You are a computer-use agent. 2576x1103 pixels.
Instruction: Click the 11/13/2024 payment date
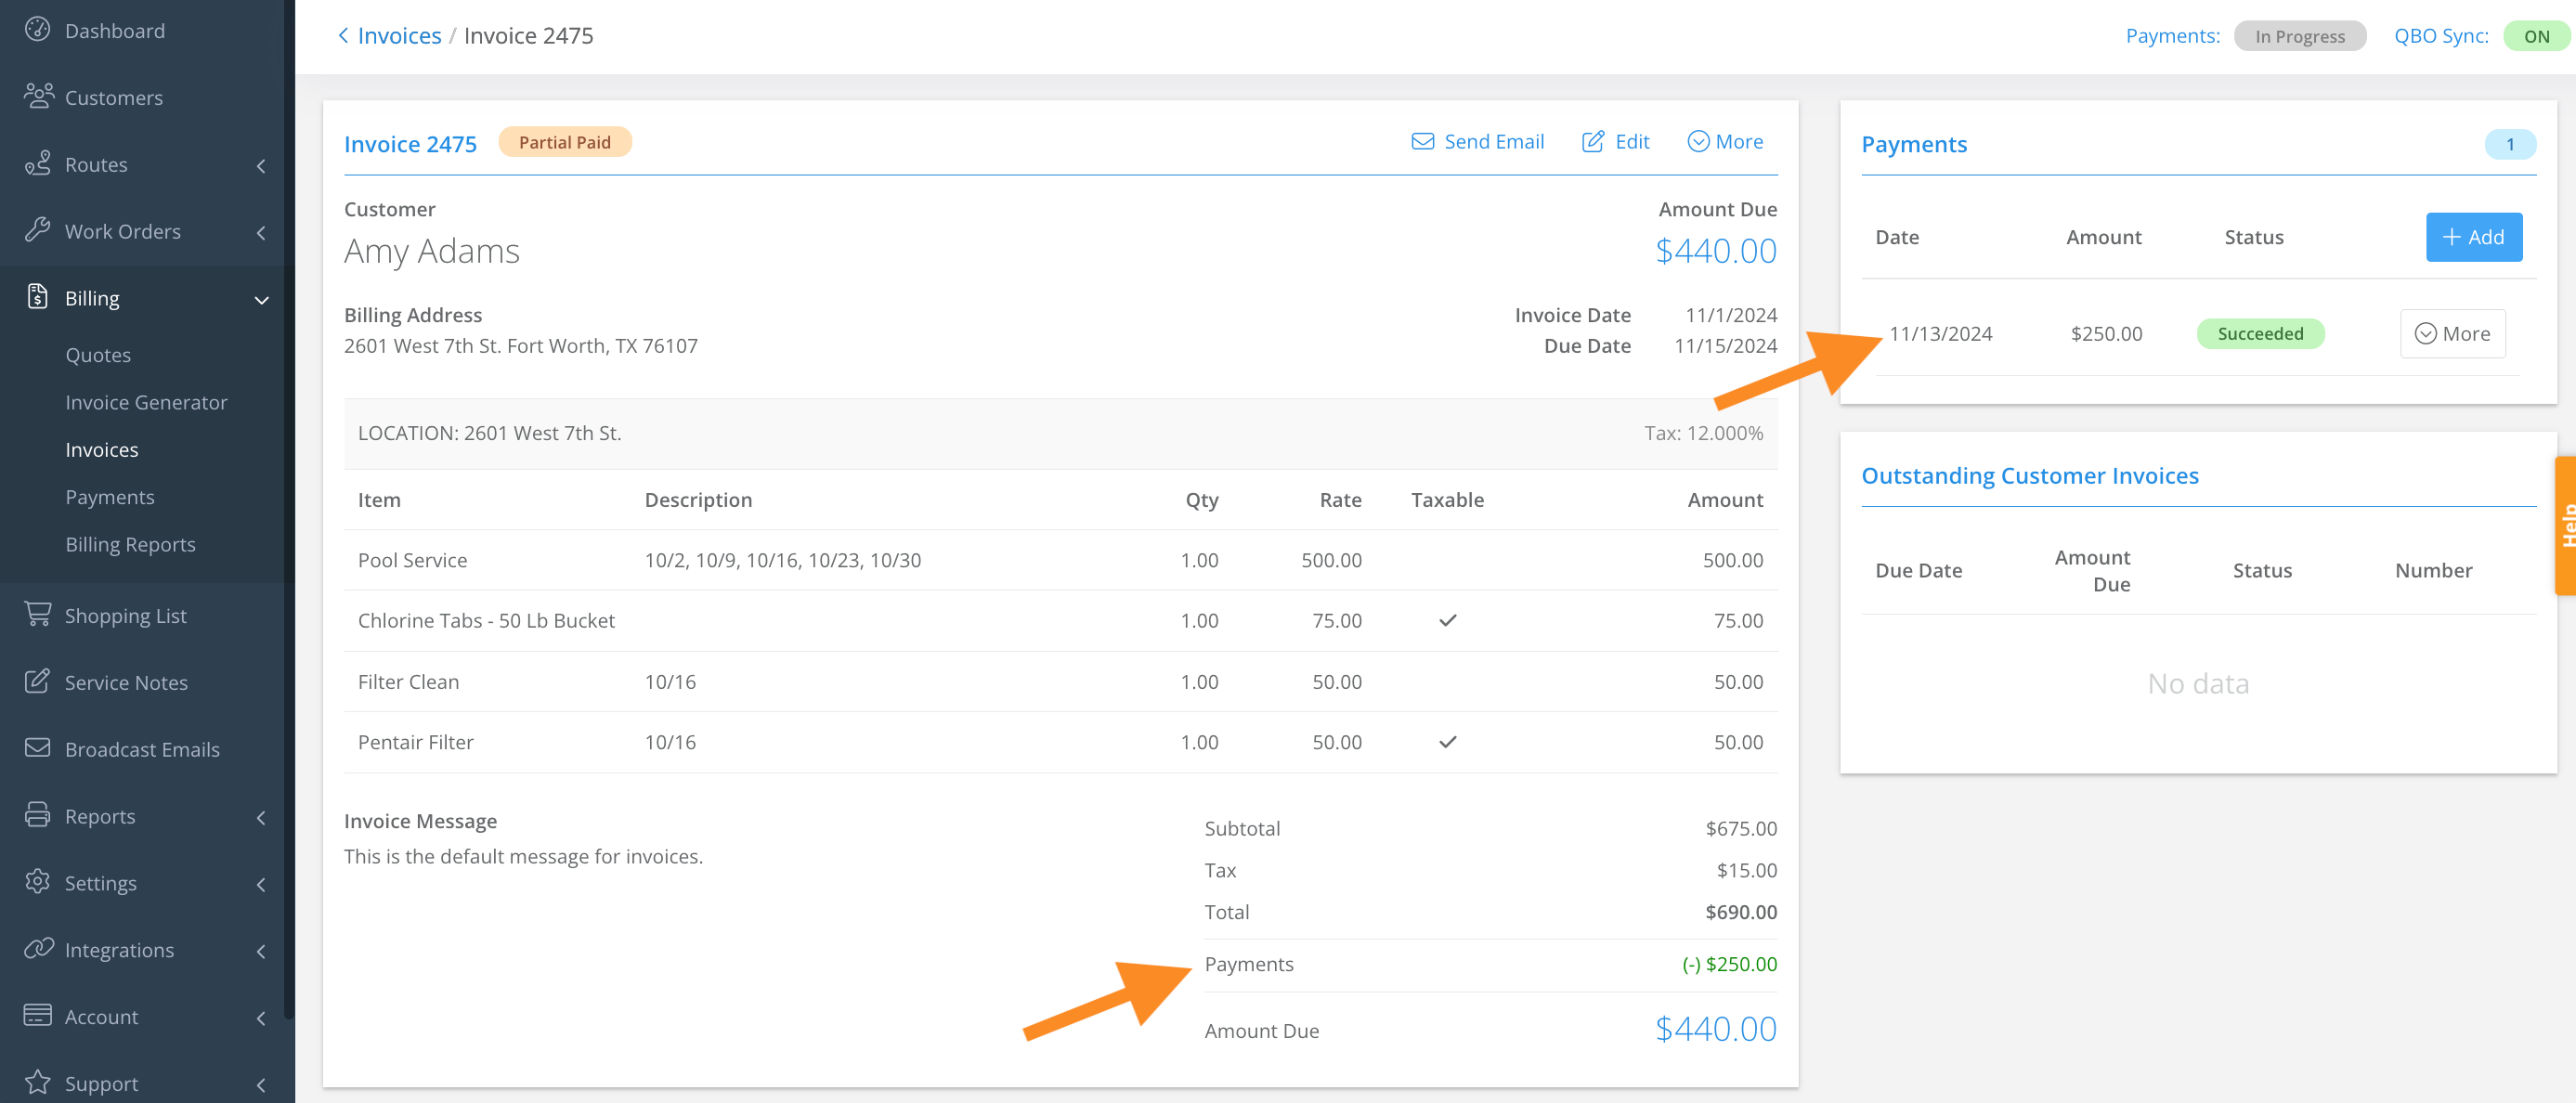point(1940,334)
